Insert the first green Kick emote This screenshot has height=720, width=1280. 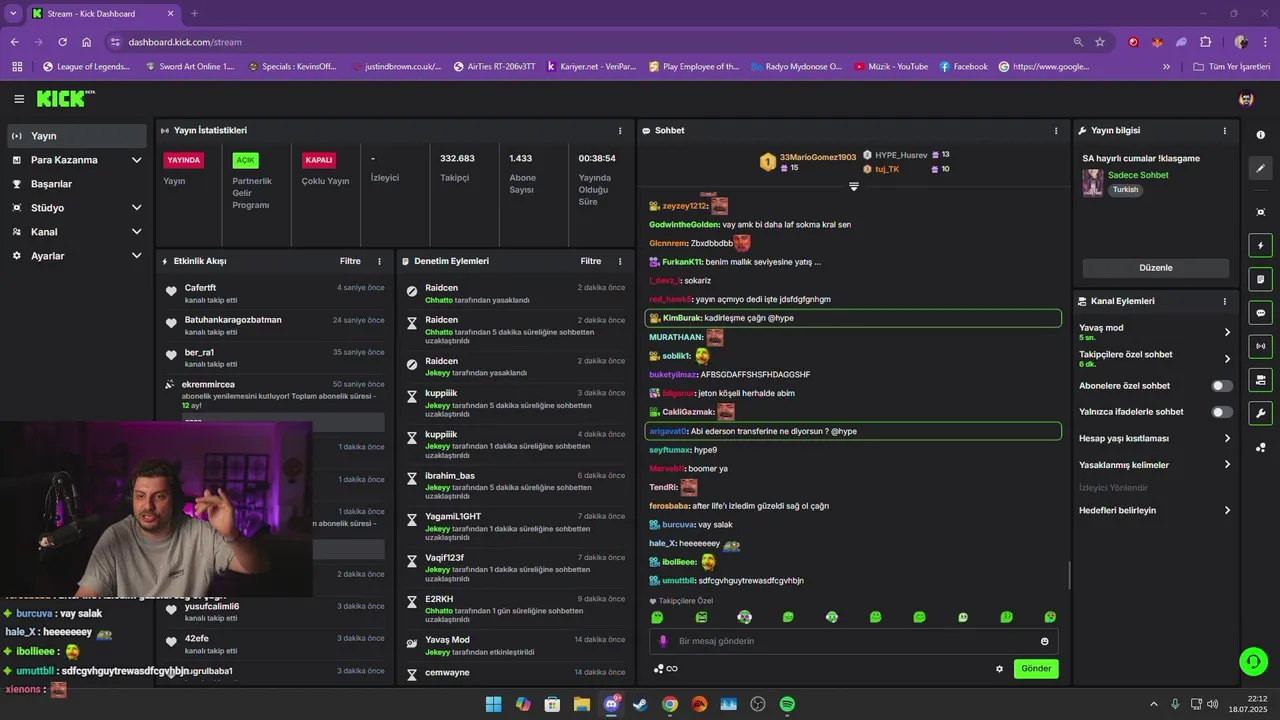point(657,617)
